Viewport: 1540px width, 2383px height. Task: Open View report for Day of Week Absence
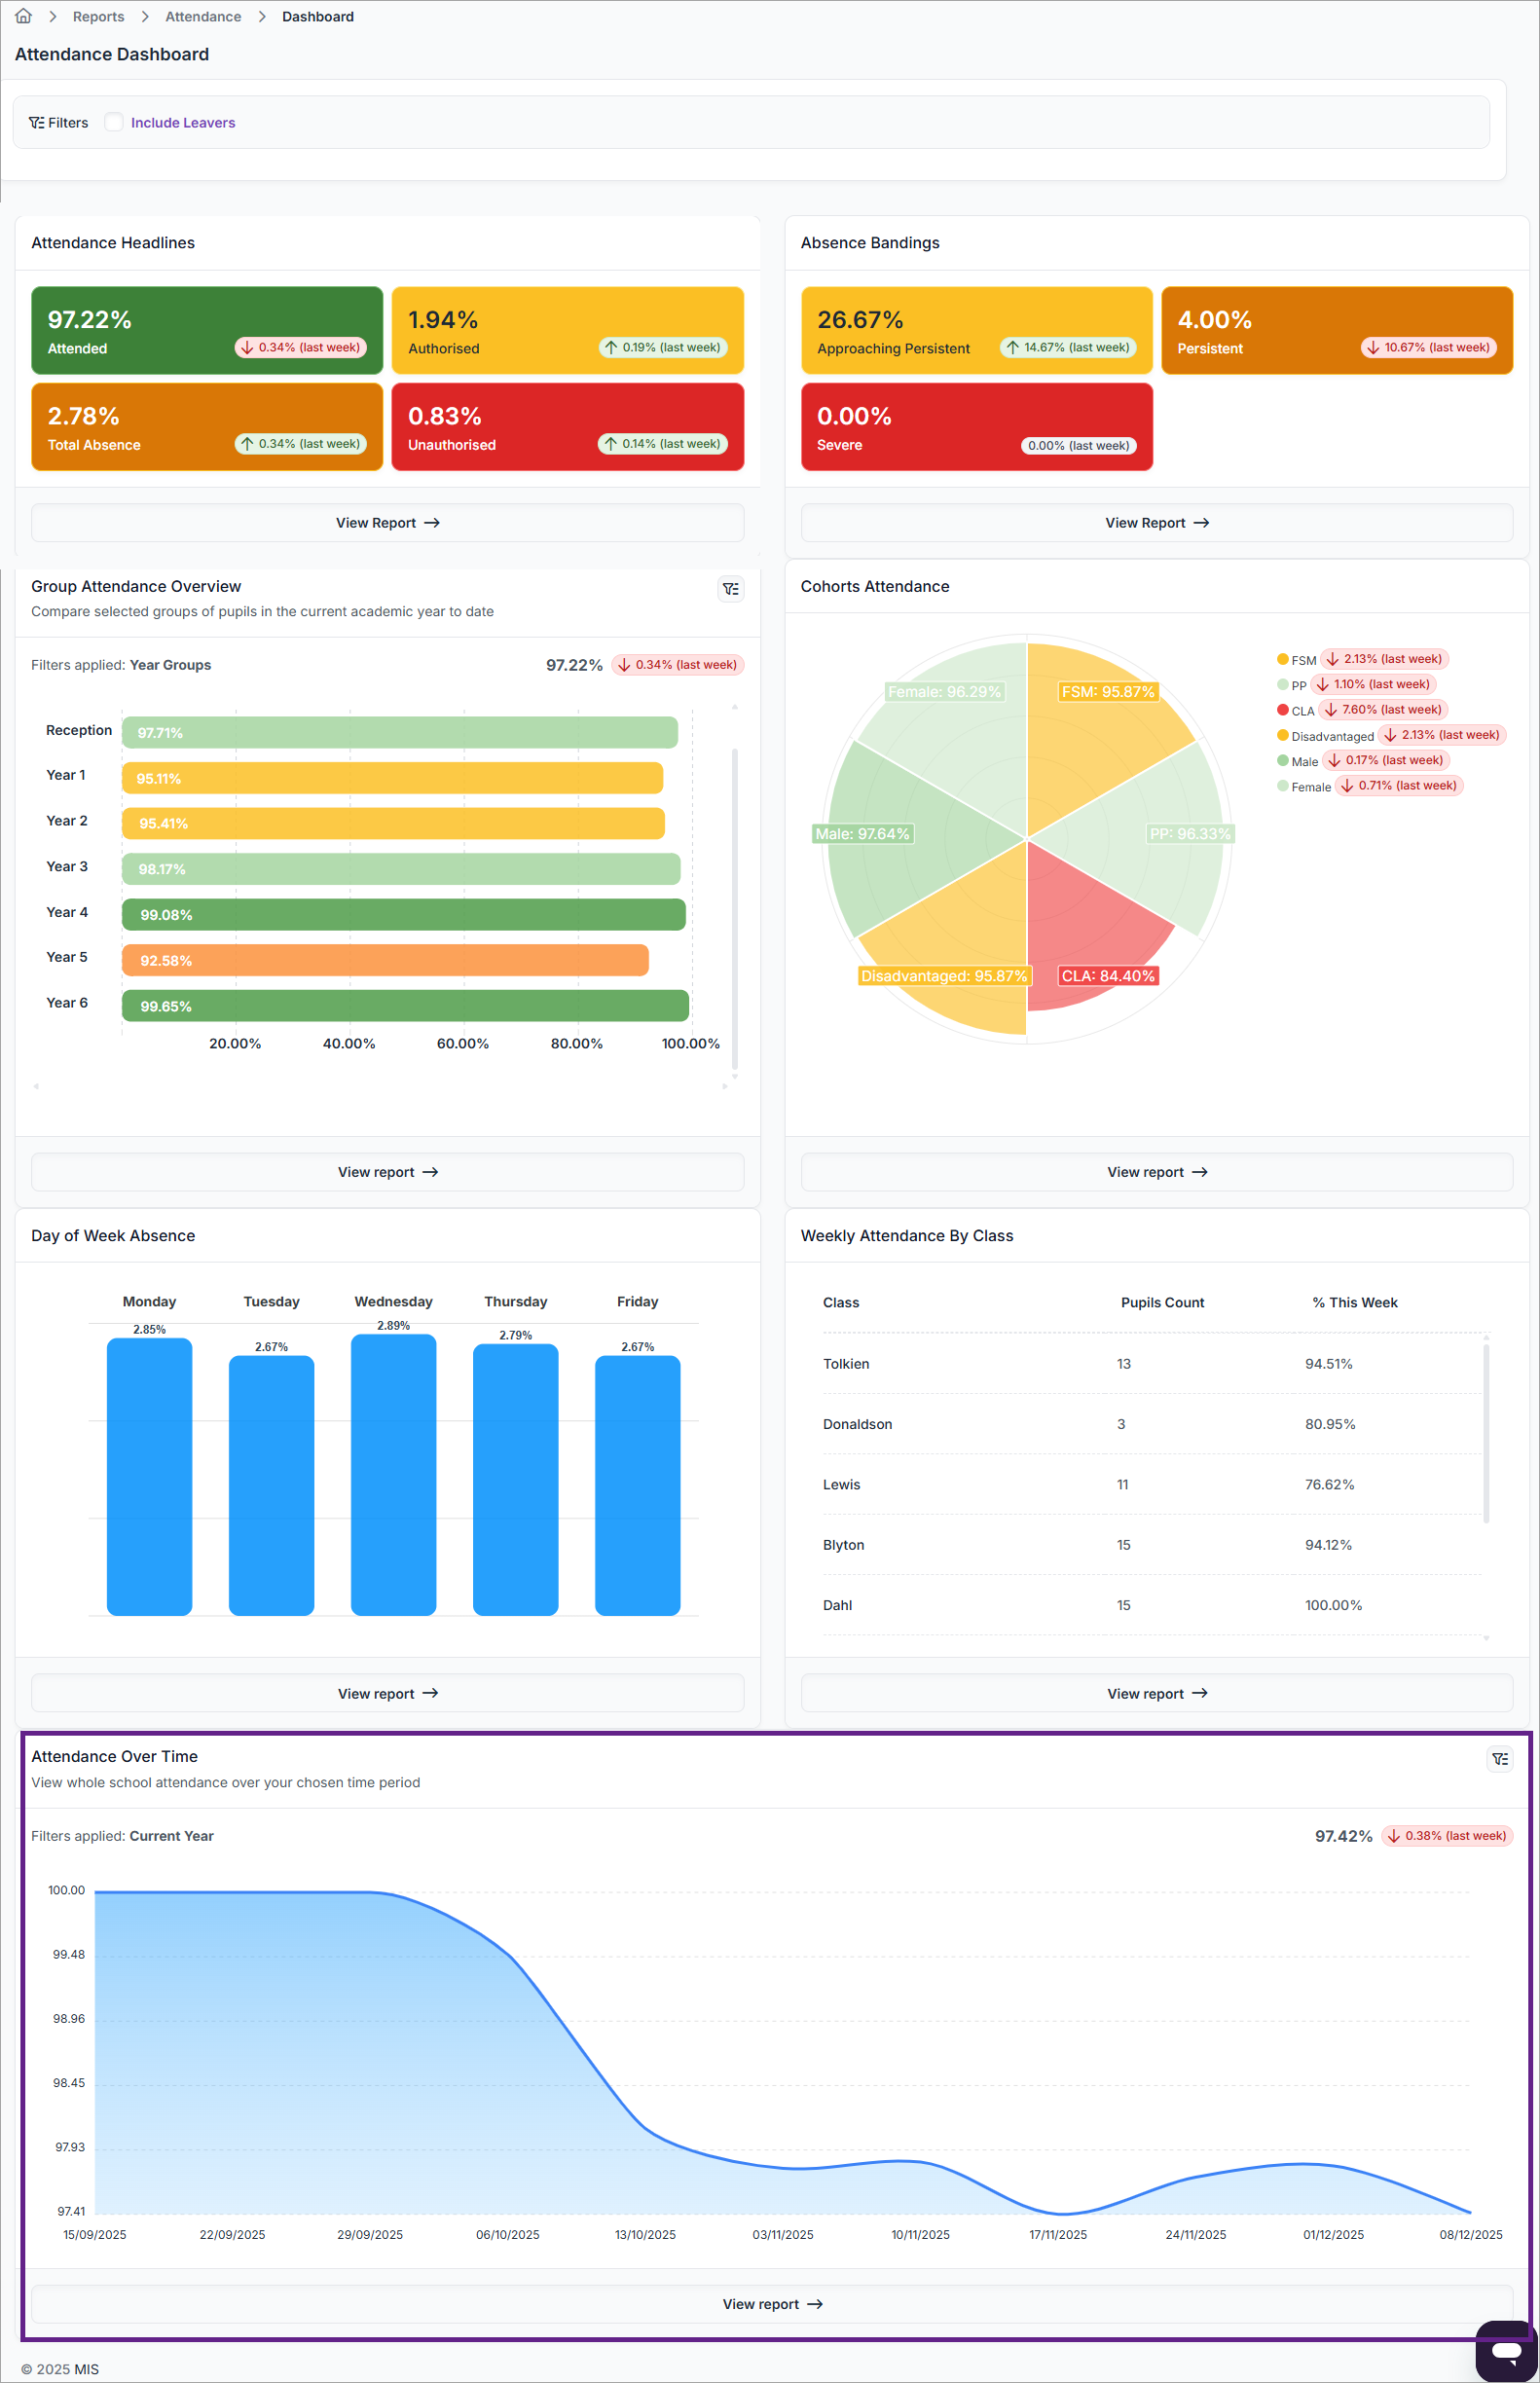point(387,1693)
